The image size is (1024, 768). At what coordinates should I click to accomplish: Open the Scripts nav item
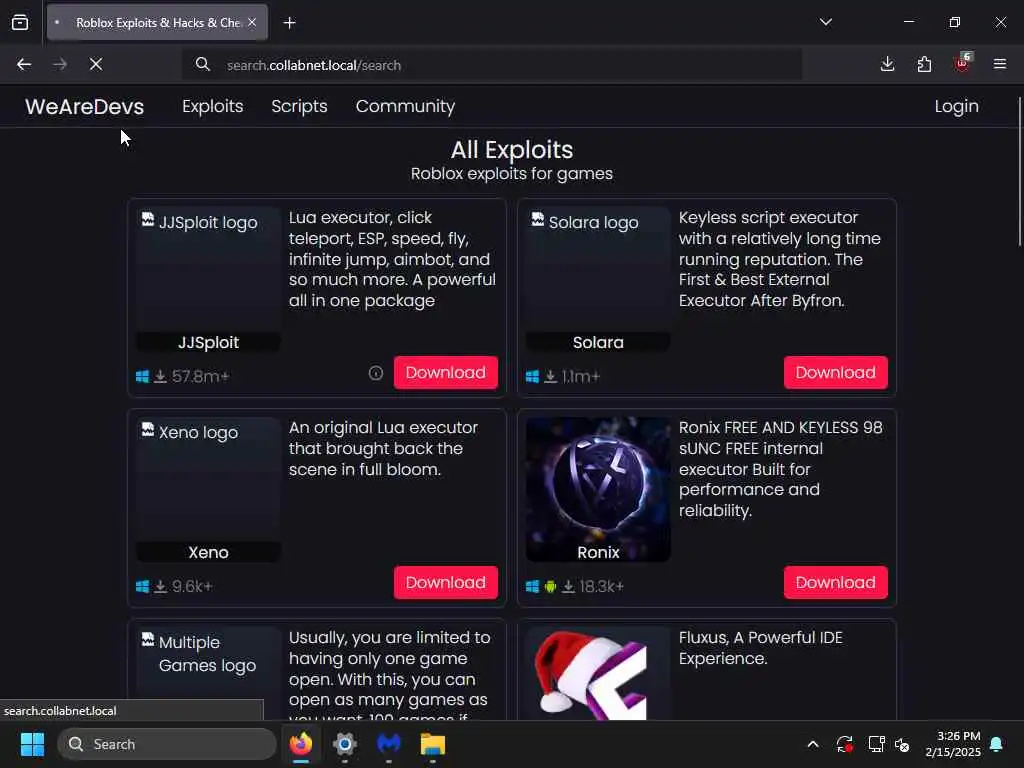tap(299, 106)
